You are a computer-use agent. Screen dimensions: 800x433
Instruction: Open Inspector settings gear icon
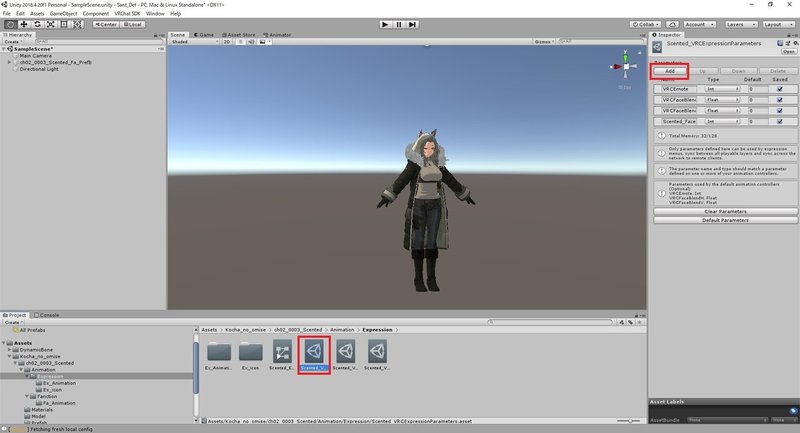pos(796,43)
